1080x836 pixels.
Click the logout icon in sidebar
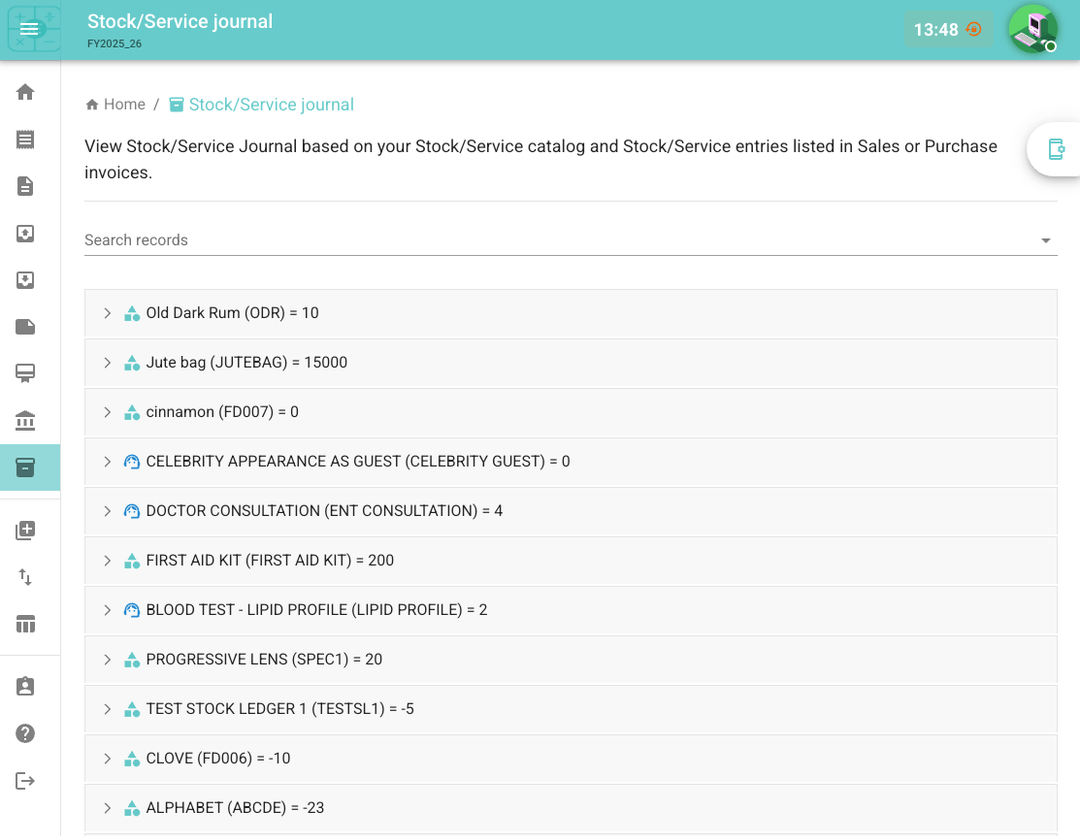coord(26,780)
